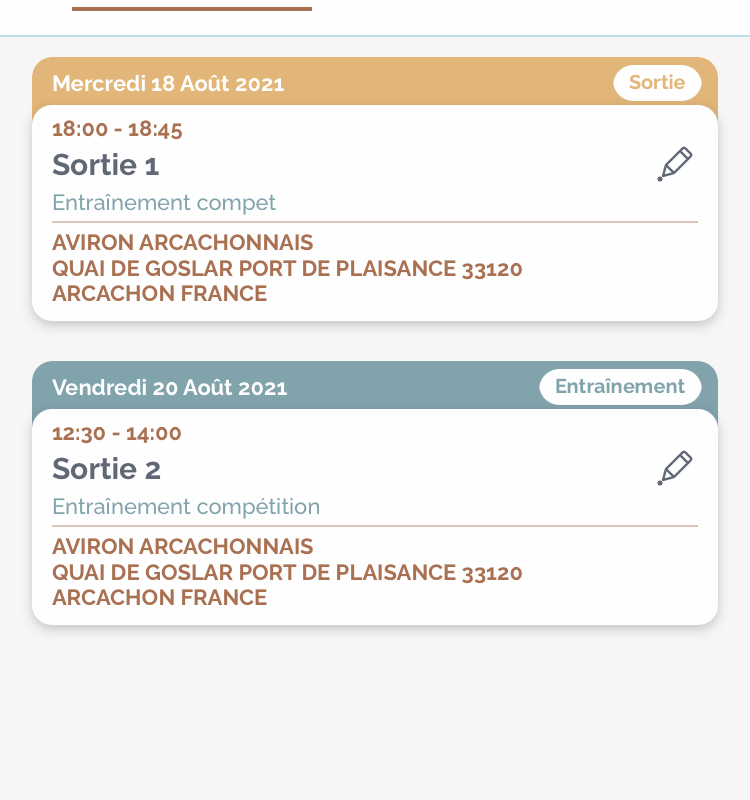The height and width of the screenshot is (800, 750).
Task: Click the Entraînement compétition subtitle
Action: [186, 507]
